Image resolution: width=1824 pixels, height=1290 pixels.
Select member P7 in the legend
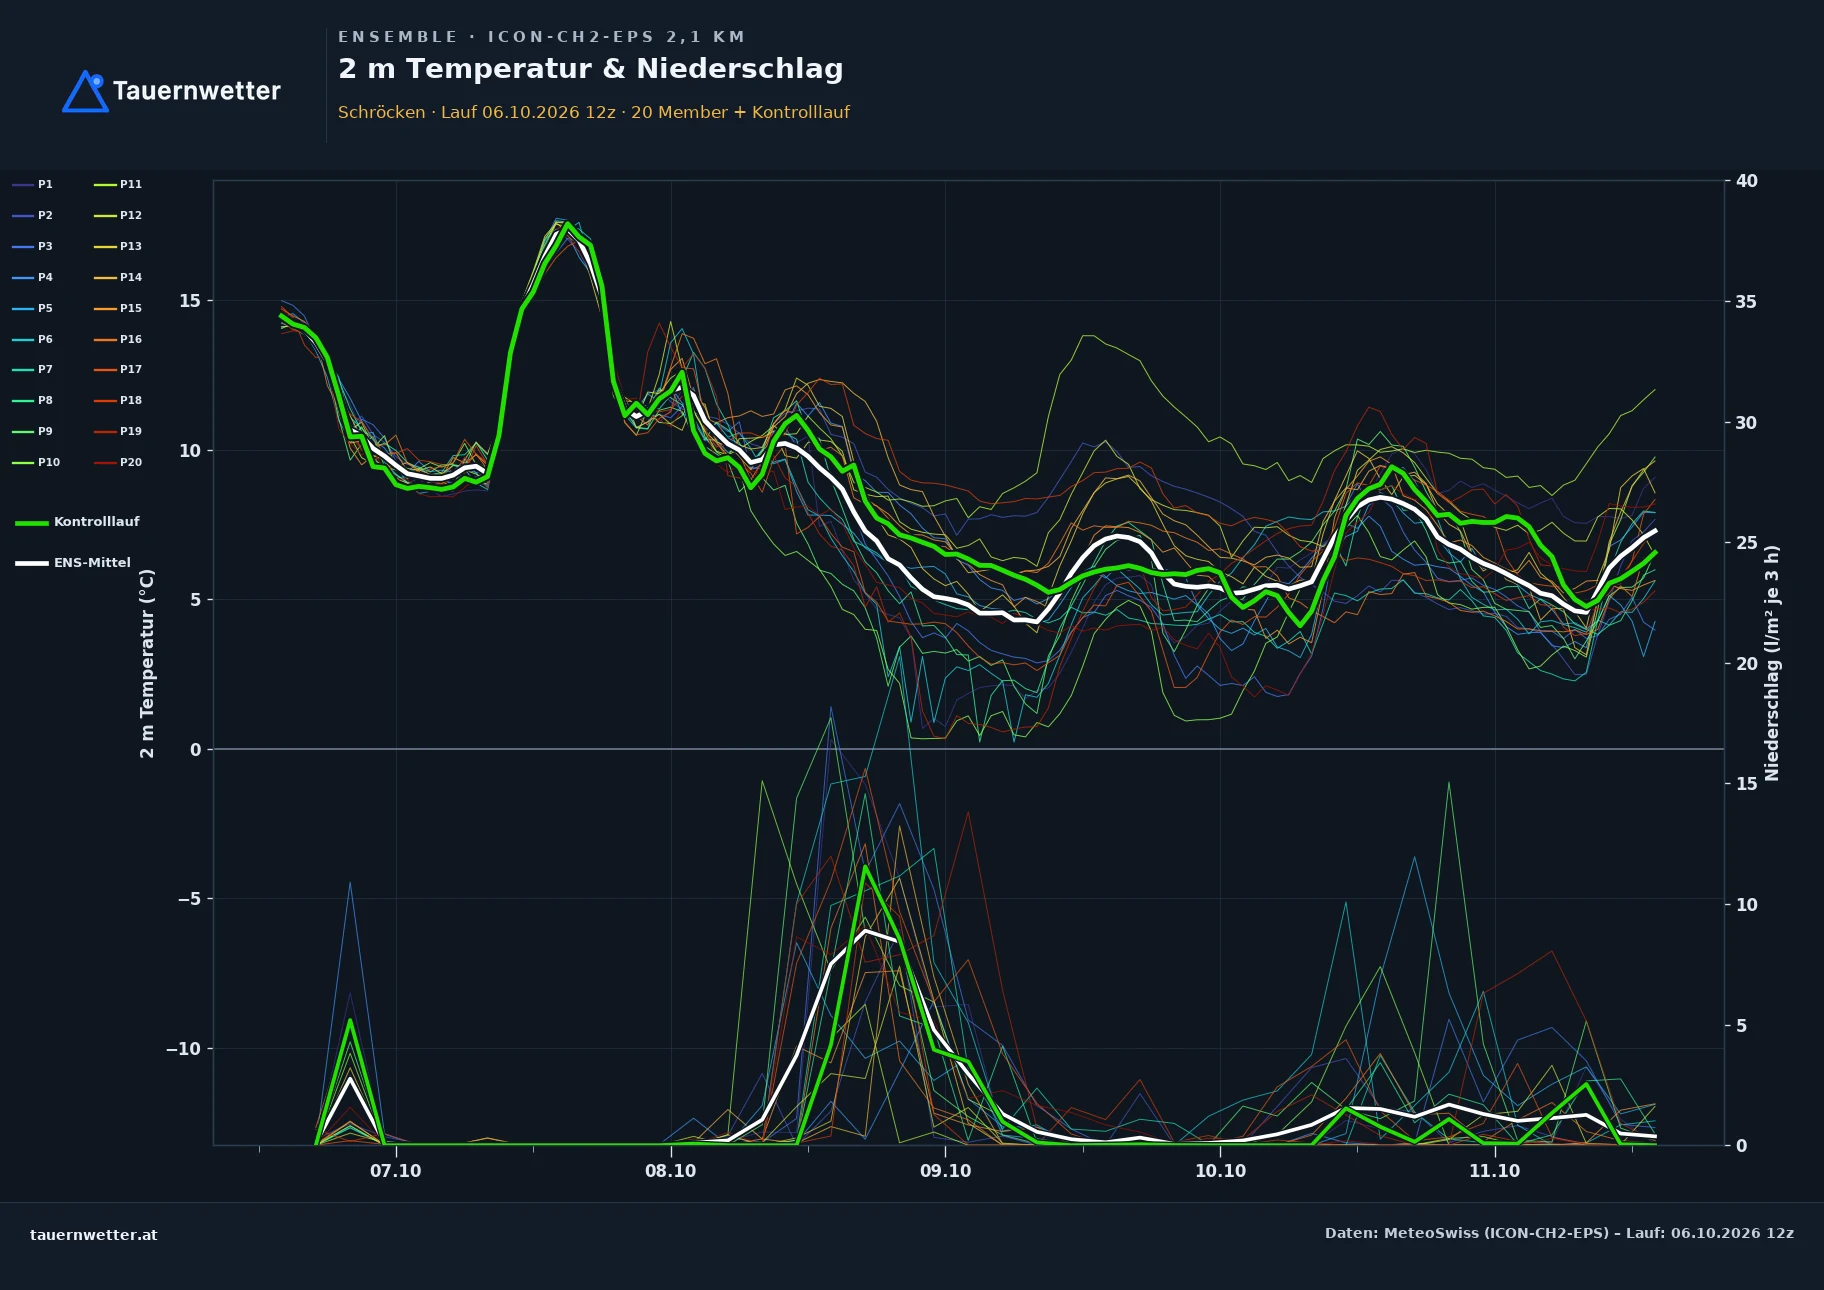[33, 369]
